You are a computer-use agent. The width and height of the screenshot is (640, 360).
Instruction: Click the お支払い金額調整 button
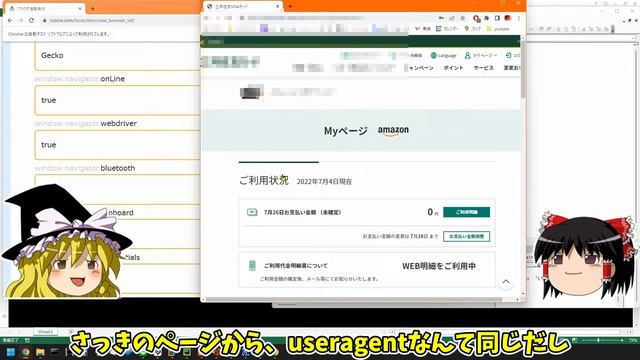tap(467, 236)
